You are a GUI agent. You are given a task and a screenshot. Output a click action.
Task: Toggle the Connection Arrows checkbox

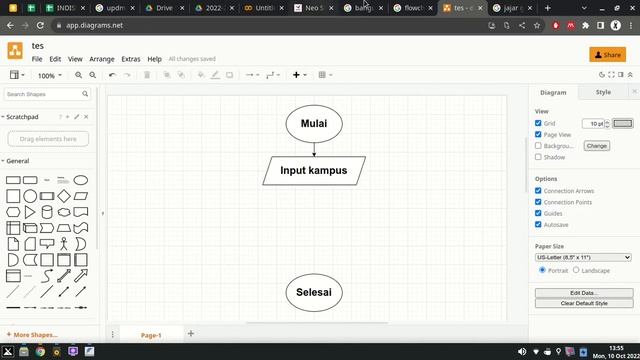pyautogui.click(x=538, y=191)
